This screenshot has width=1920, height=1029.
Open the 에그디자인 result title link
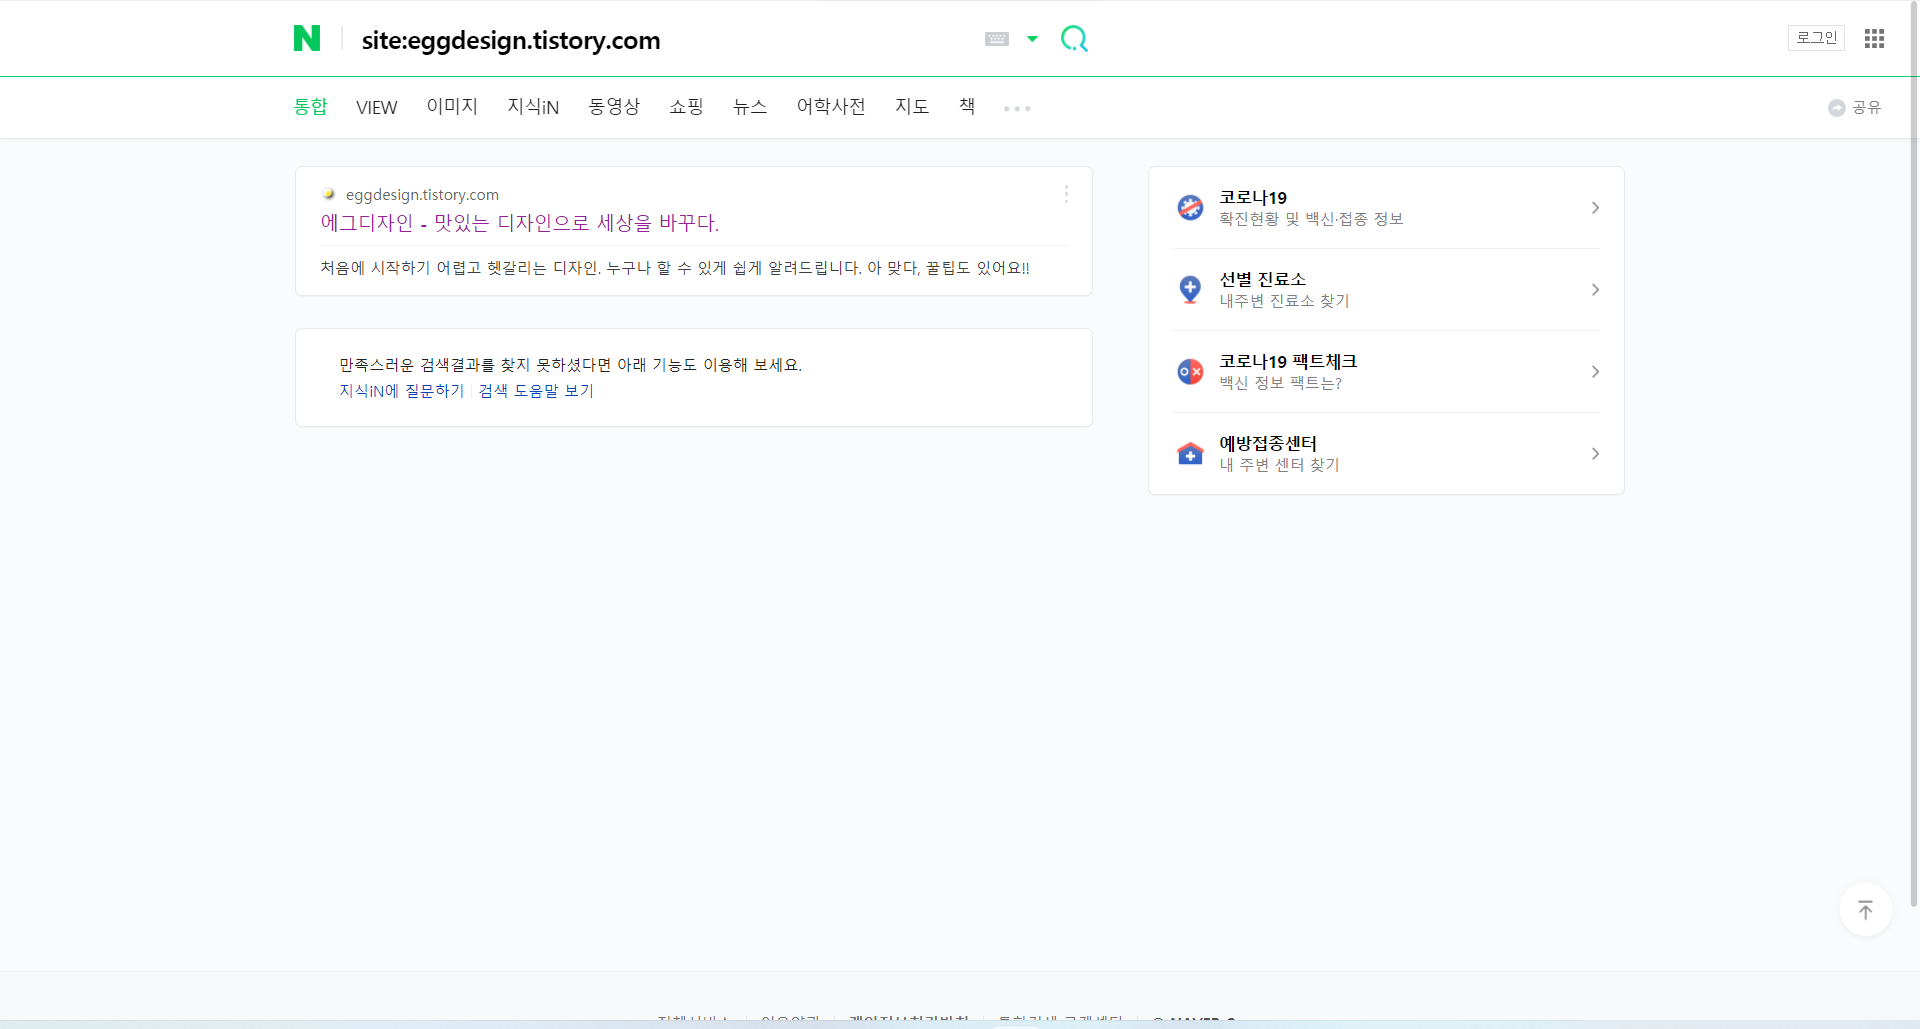[520, 222]
